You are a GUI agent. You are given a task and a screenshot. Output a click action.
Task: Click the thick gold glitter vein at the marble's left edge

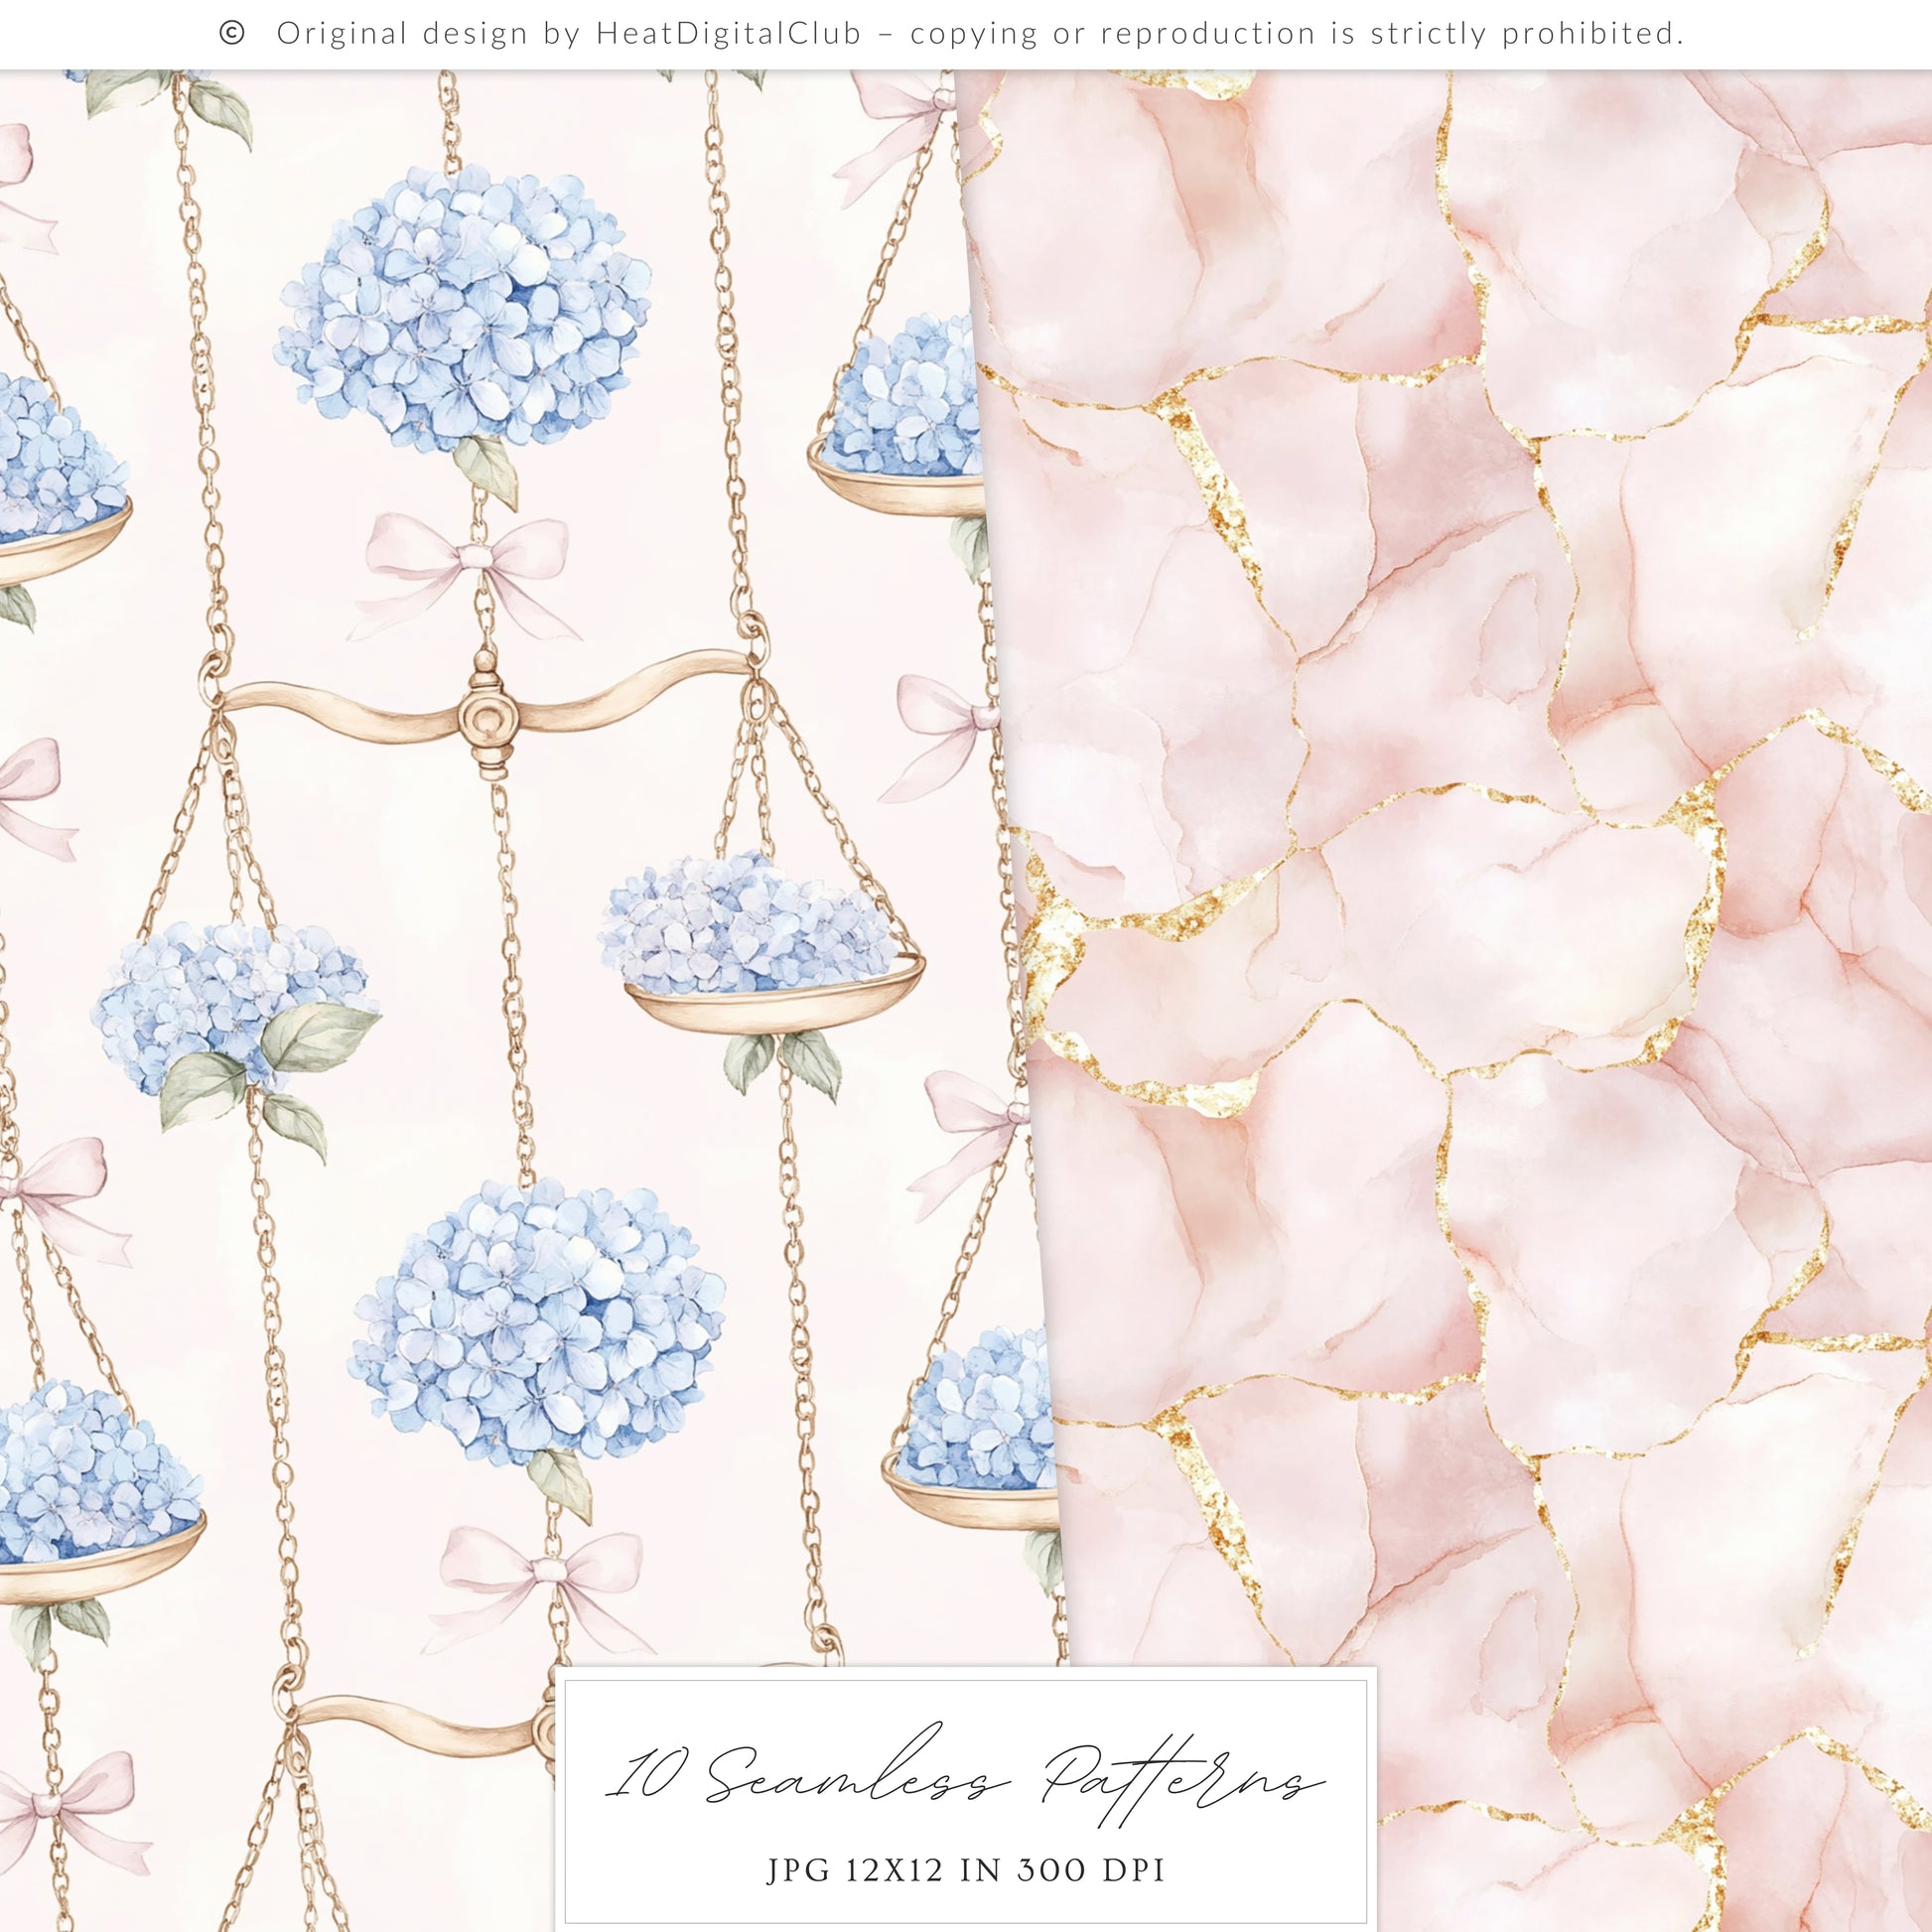[x=1050, y=950]
